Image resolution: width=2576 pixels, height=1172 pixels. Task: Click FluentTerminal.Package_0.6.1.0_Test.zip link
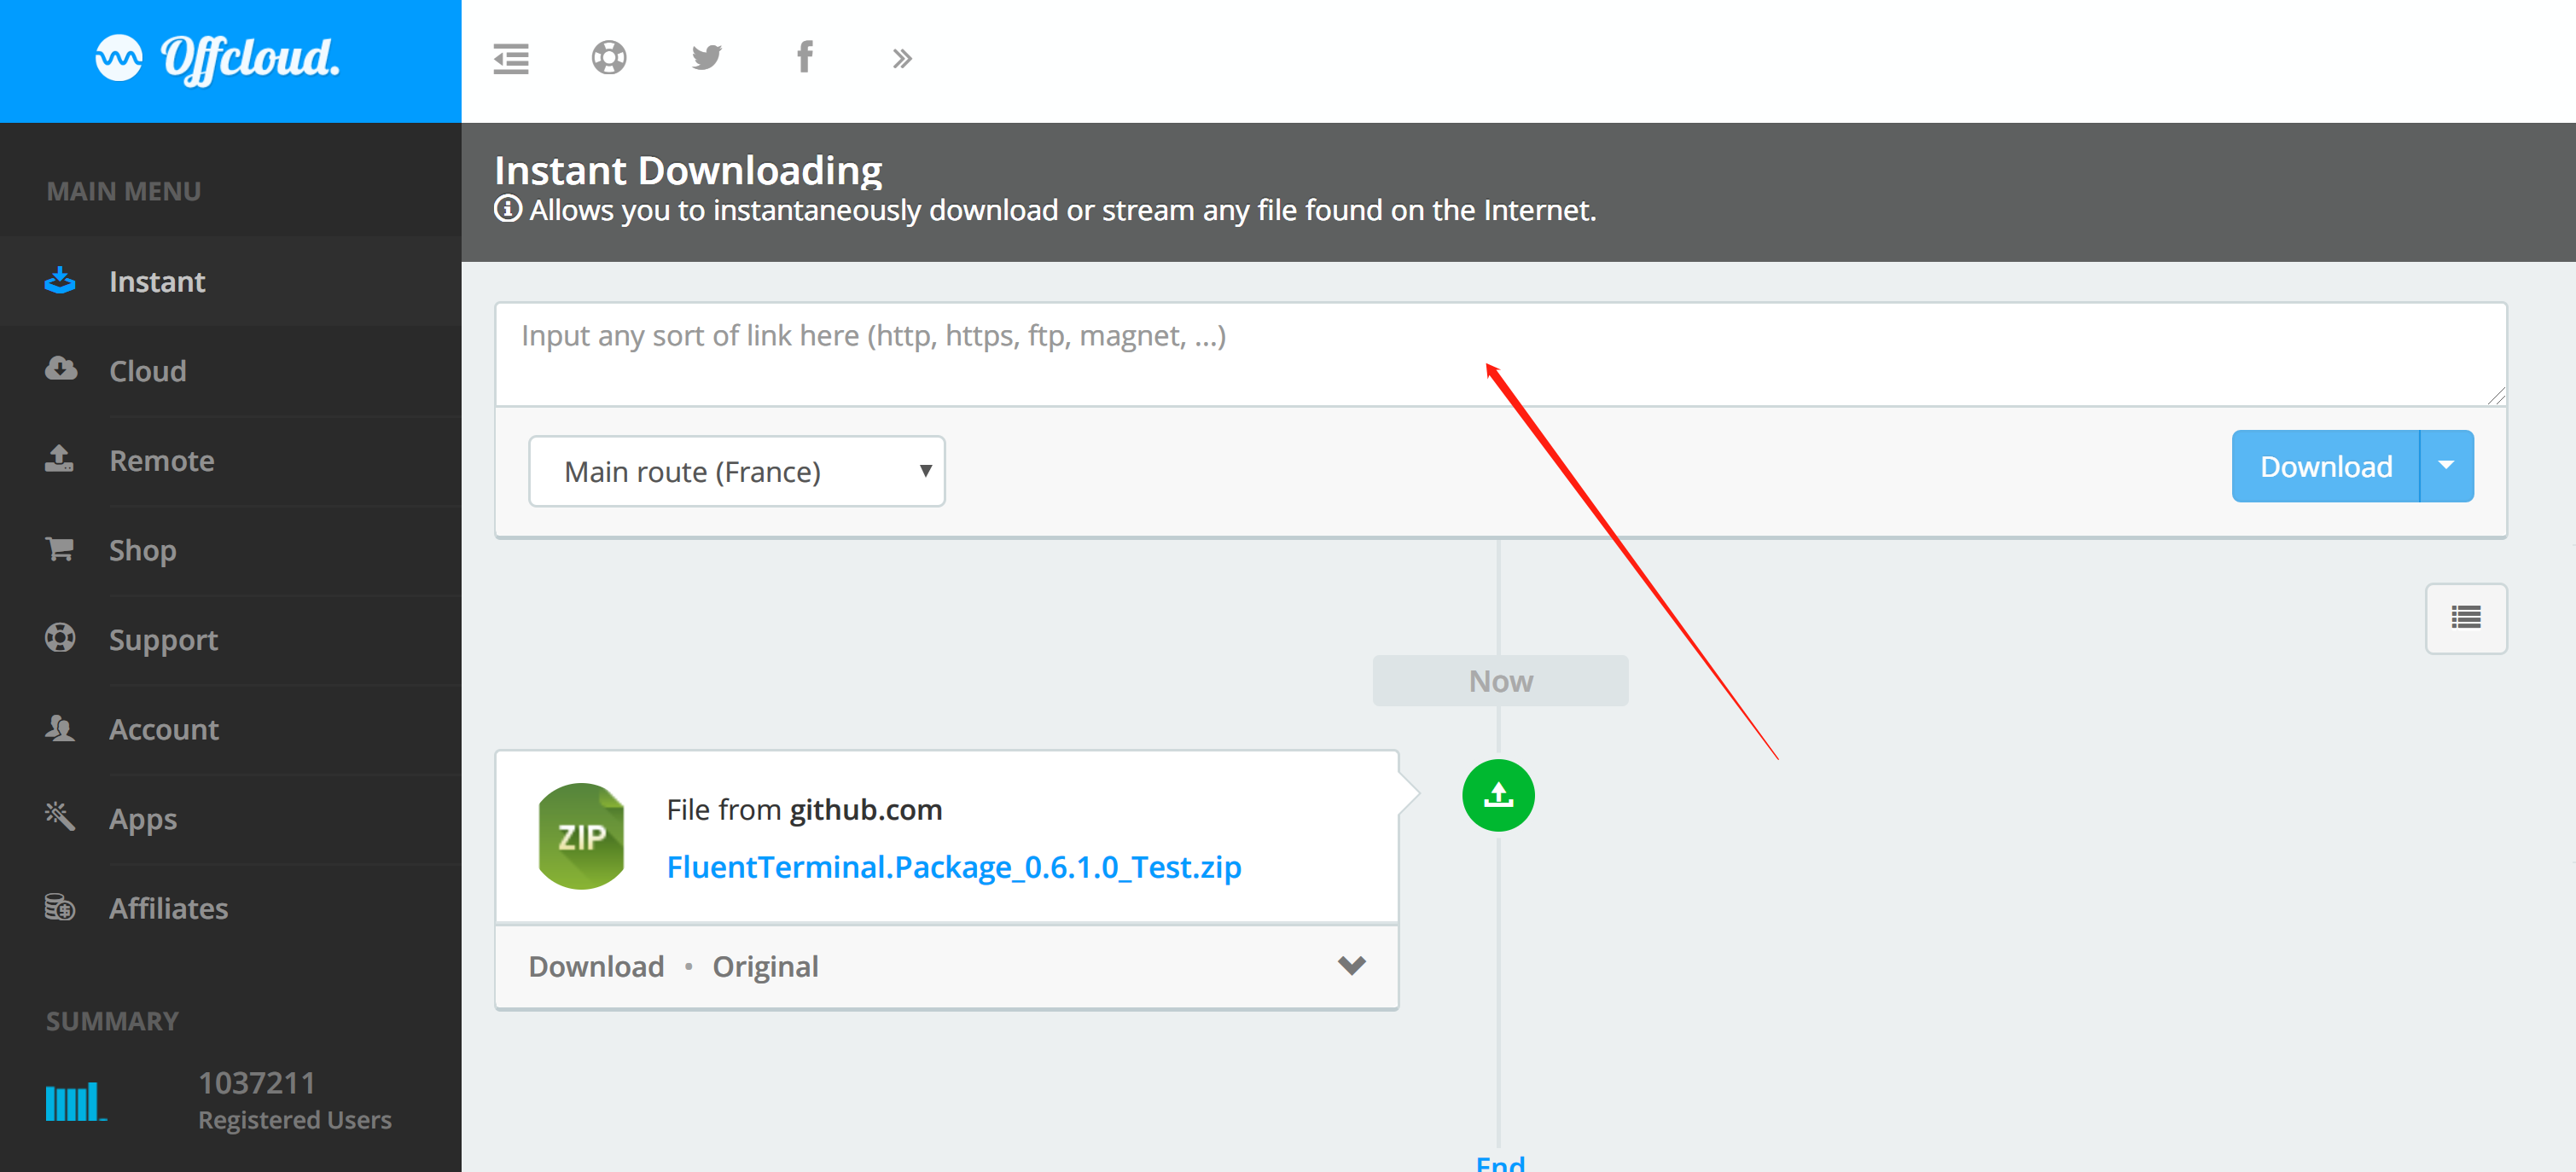[955, 865]
